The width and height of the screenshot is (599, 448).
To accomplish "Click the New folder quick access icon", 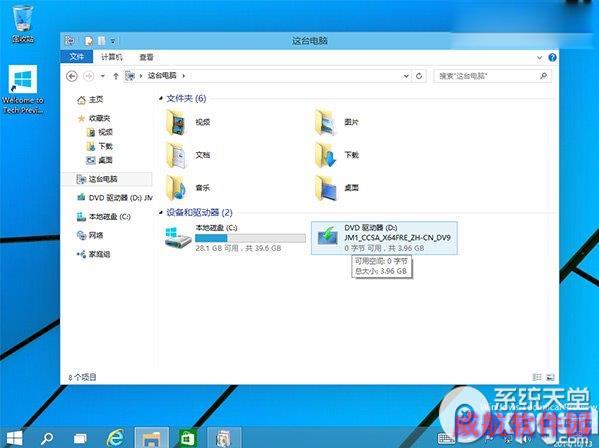I will click(x=101, y=40).
